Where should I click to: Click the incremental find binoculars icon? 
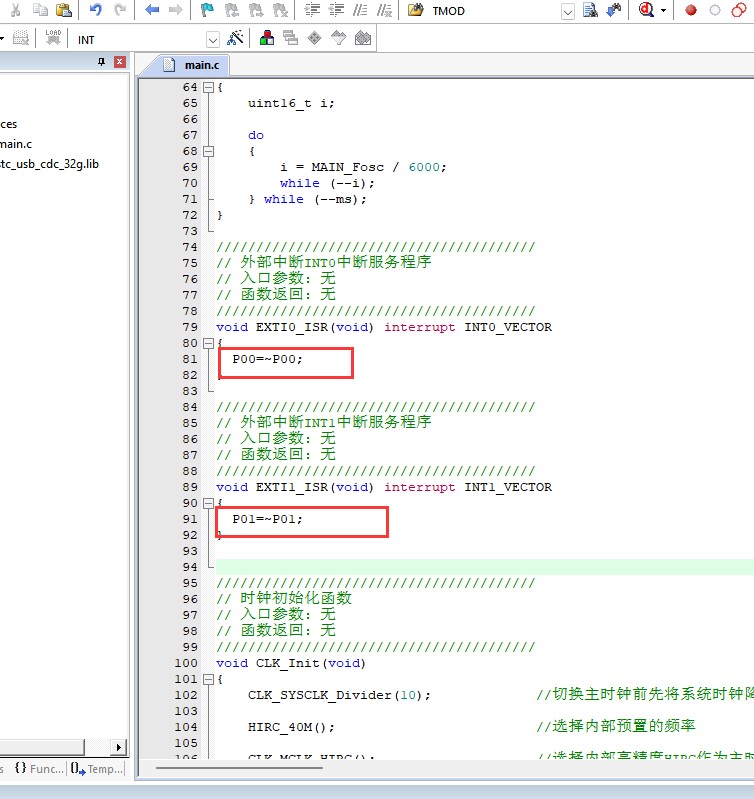click(614, 10)
